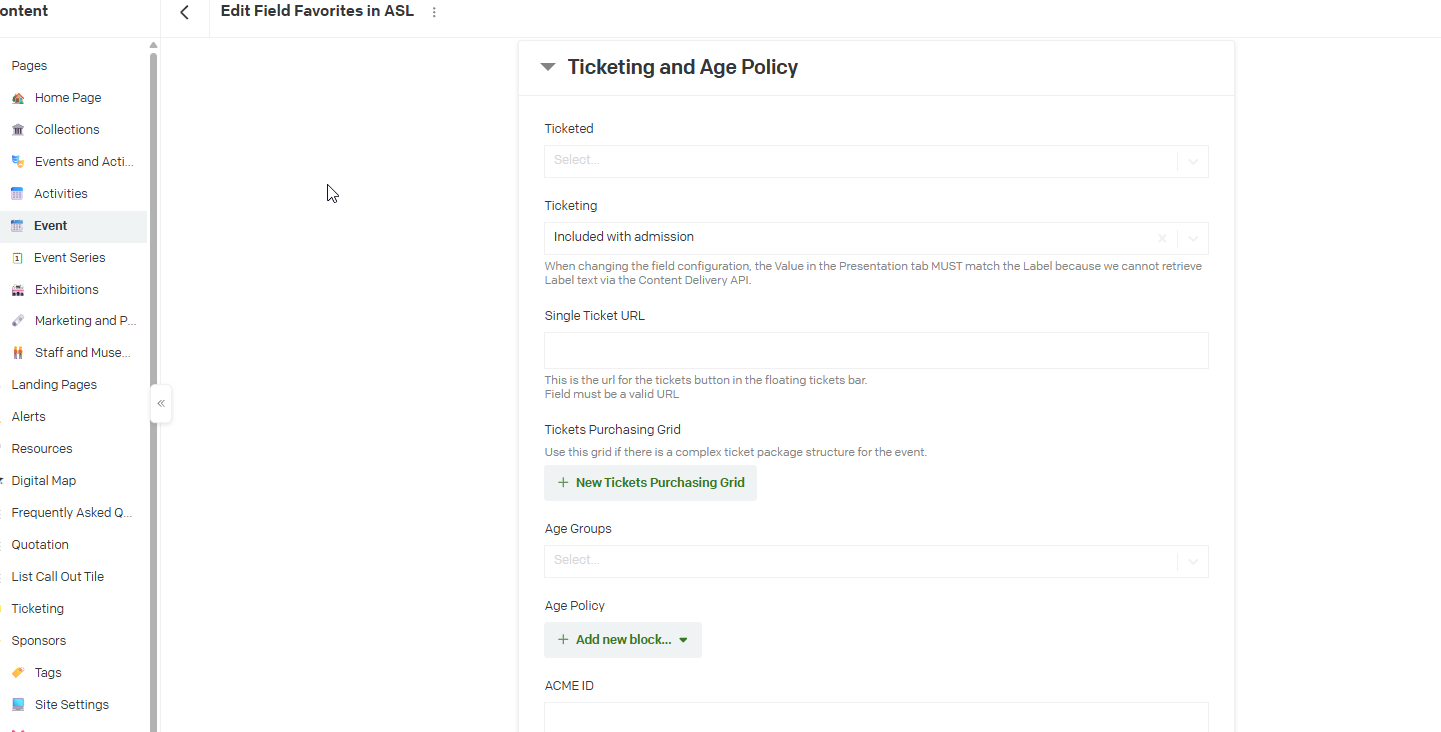1441x732 pixels.
Task: Click the Activities calendar icon
Action: (x=17, y=194)
